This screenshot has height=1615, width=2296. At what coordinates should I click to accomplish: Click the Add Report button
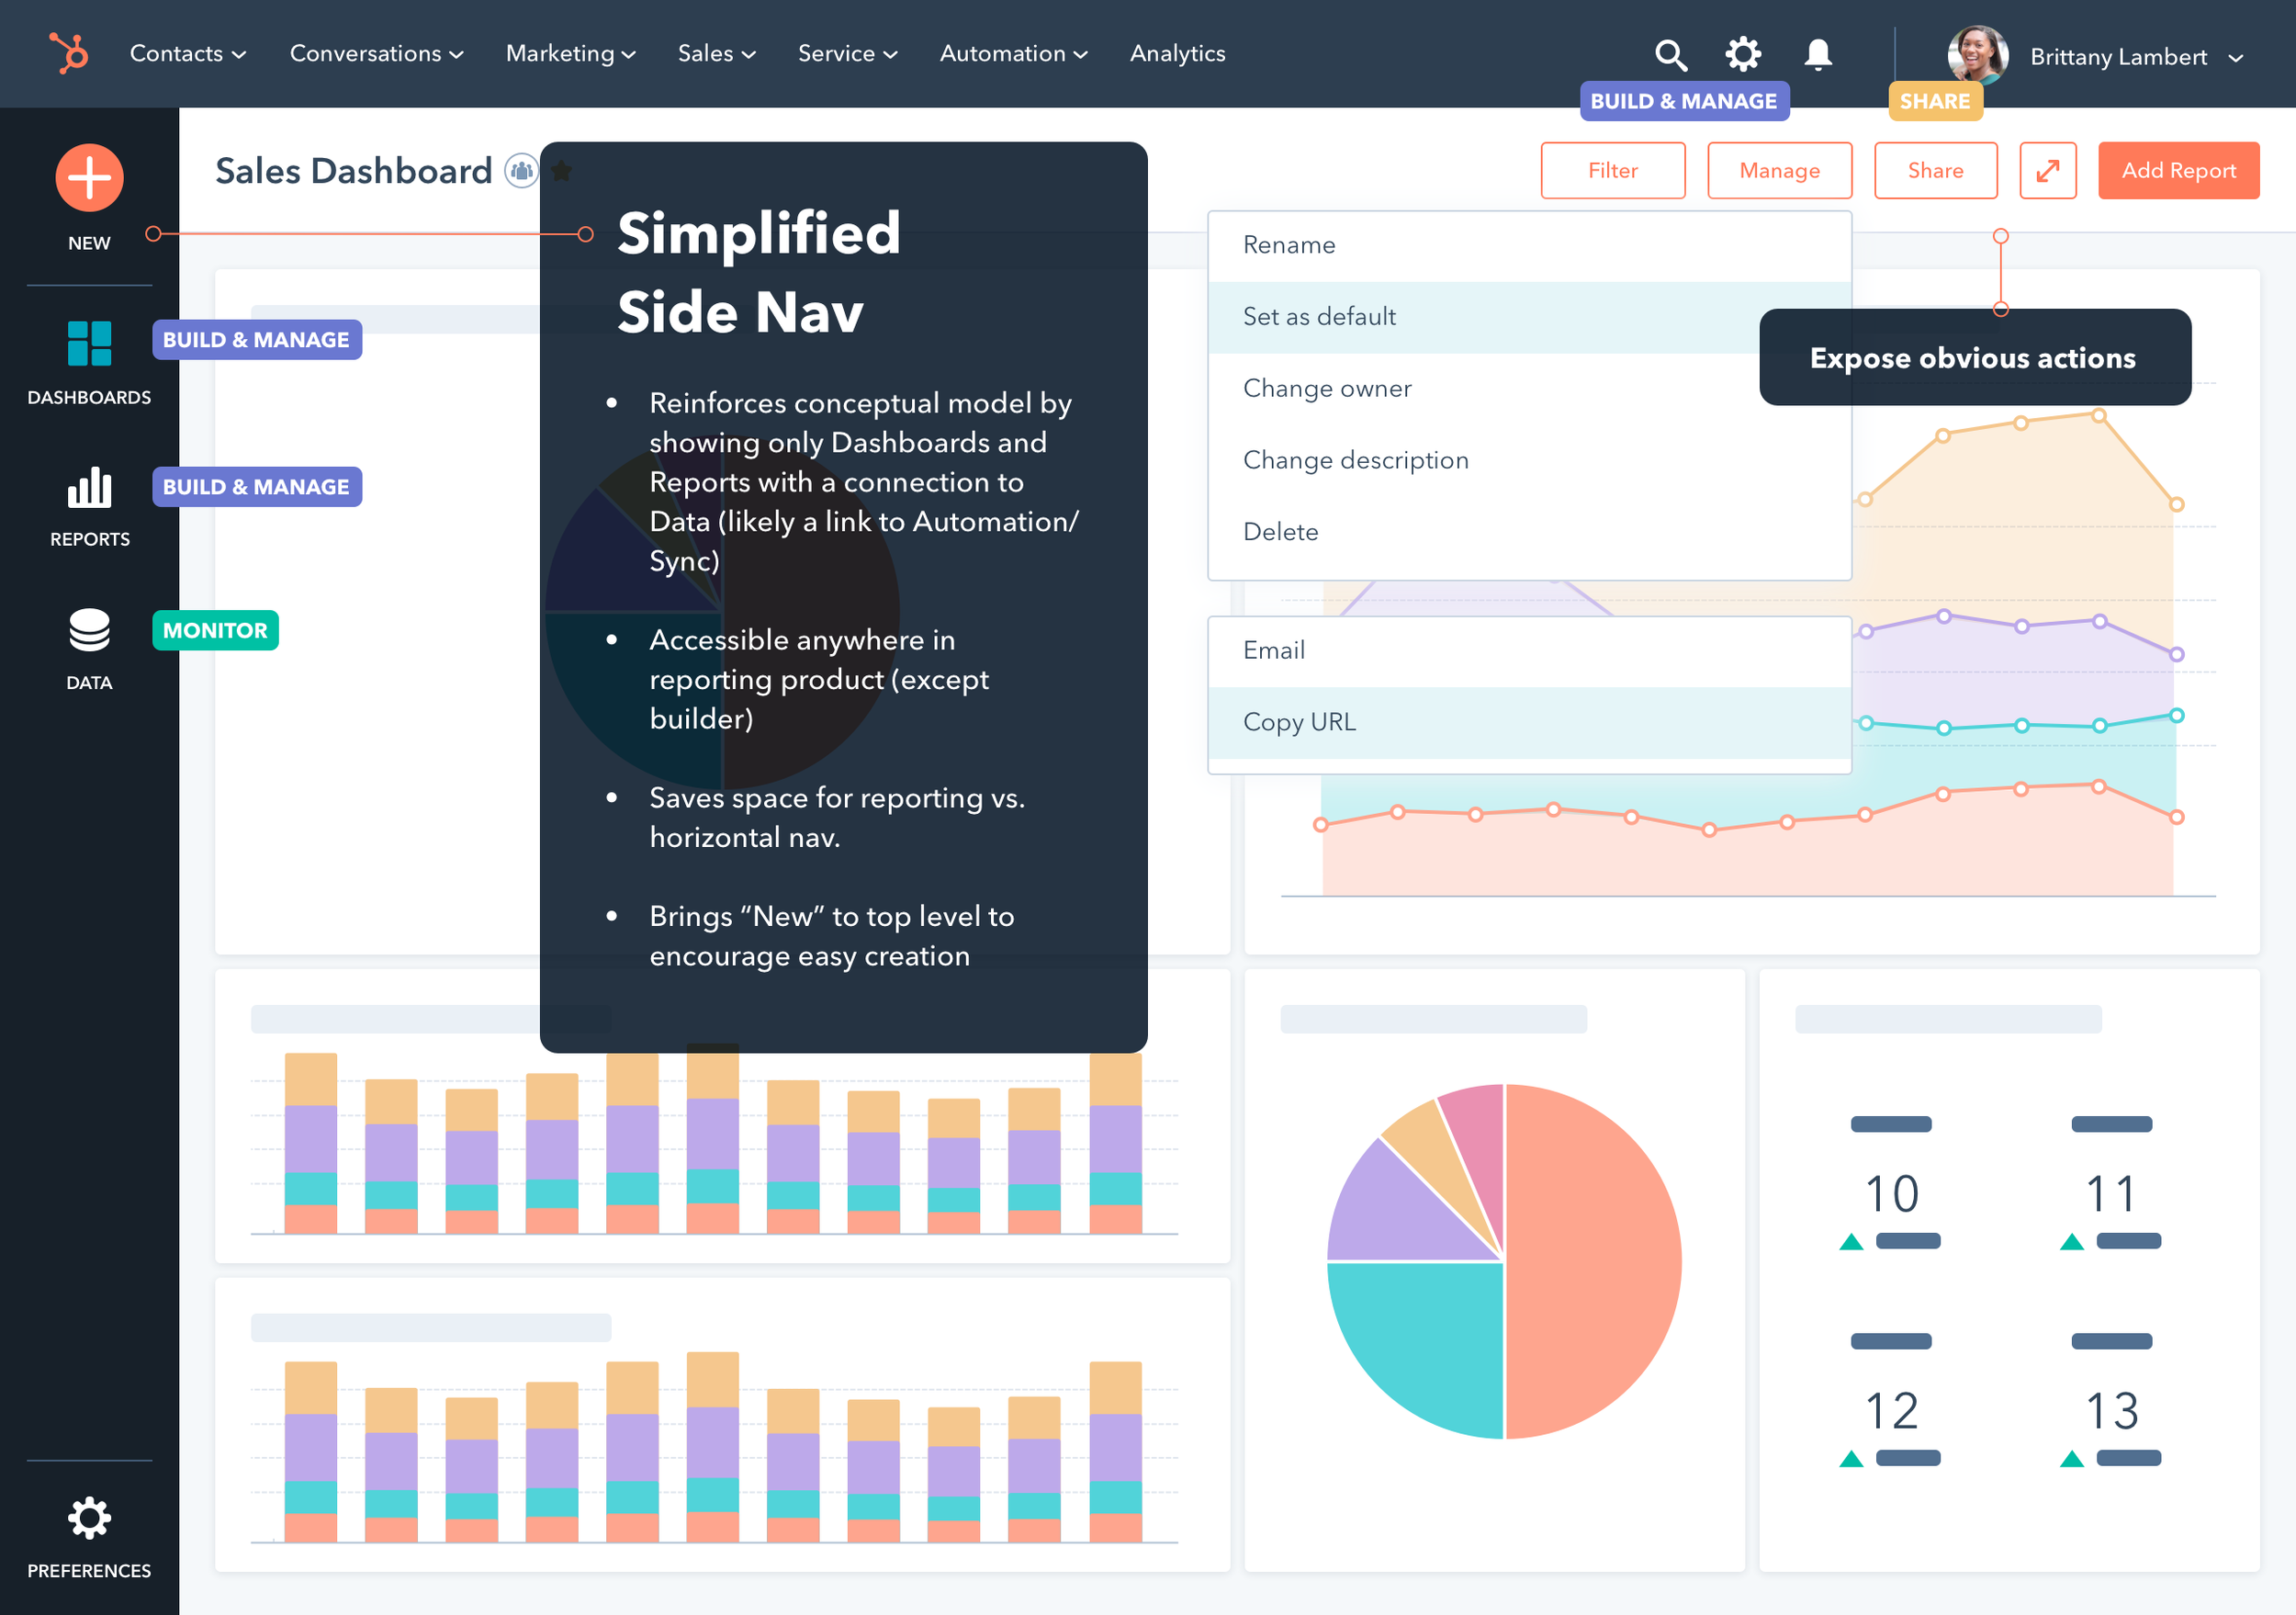click(x=2178, y=170)
